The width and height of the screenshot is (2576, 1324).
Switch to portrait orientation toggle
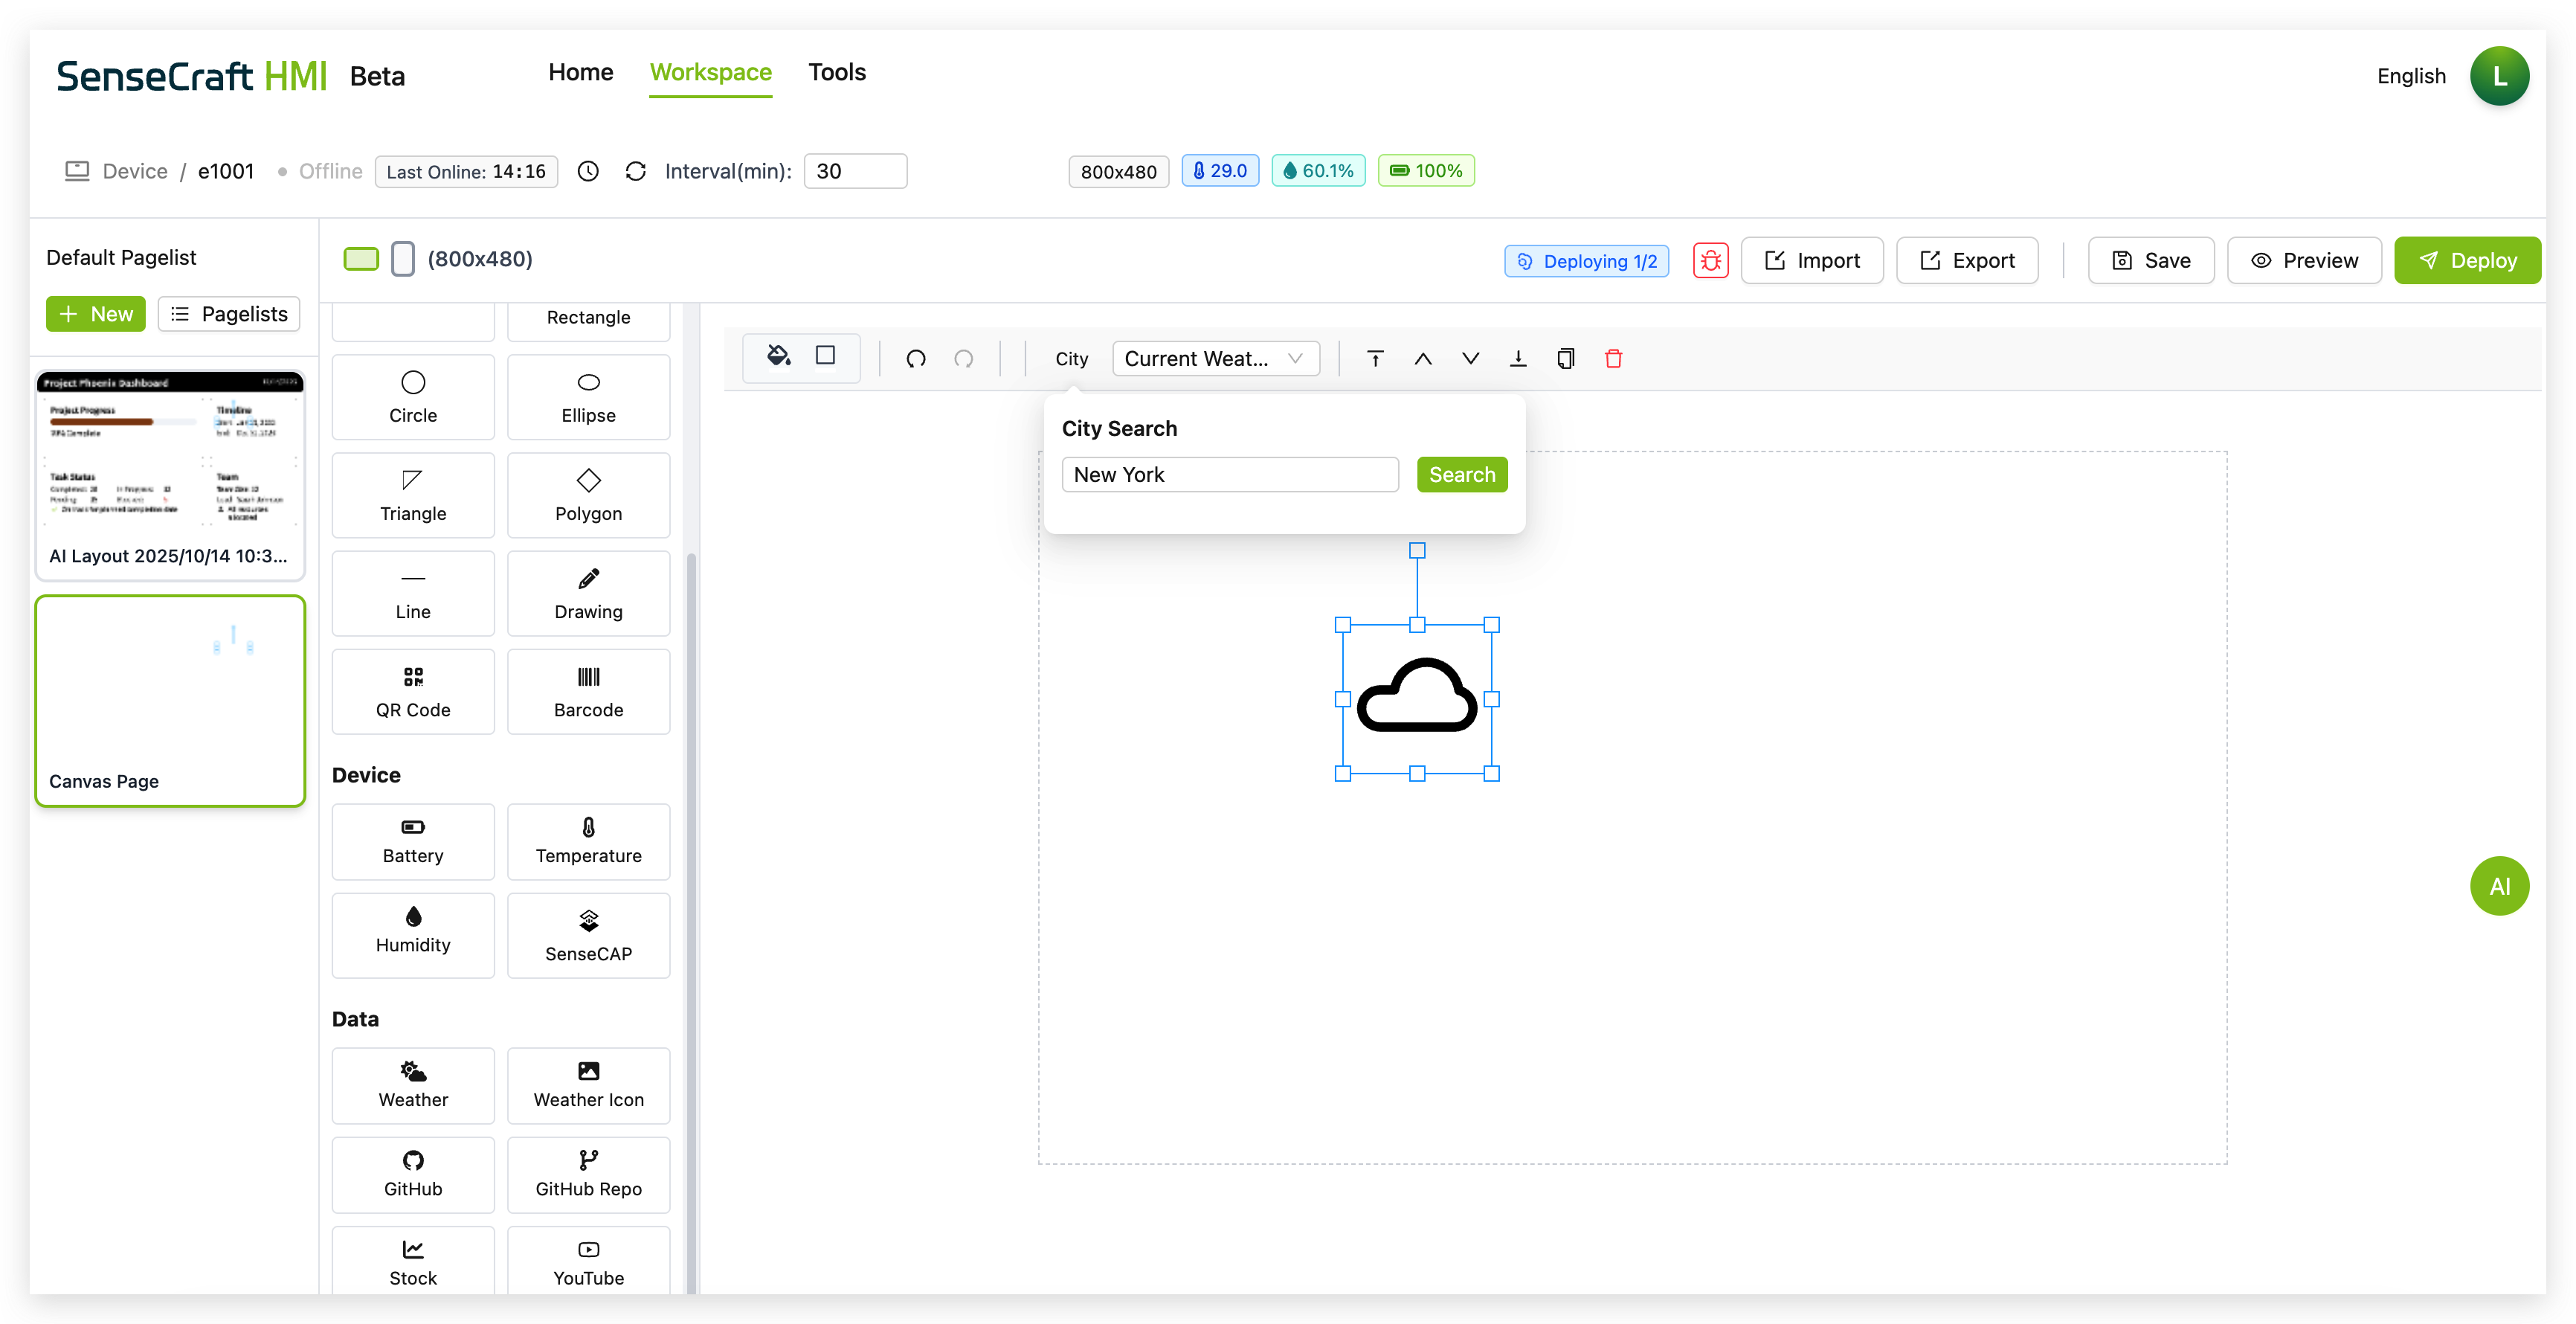[x=402, y=259]
